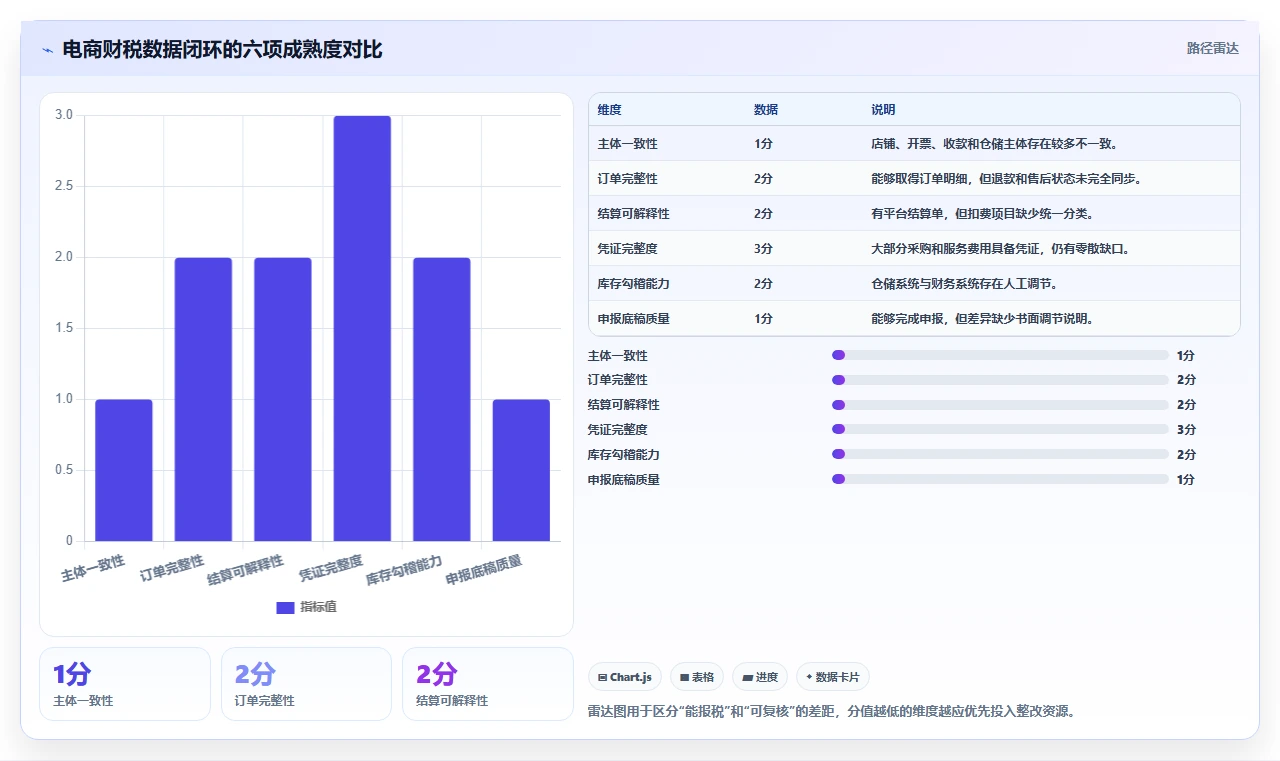Viewport: 1280px width, 761px height.
Task: Click the description 能够取得订单明细,但退款和售后状态未完全同步。
Action: click(1006, 179)
